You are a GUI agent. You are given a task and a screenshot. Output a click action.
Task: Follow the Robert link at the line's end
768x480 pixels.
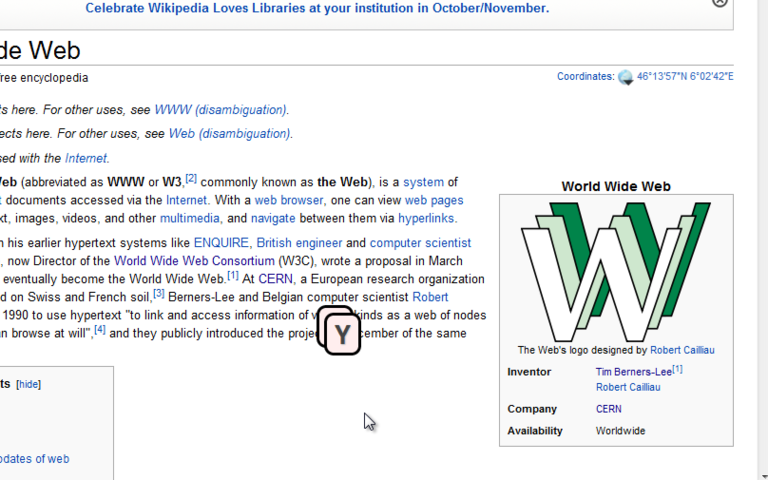[430, 297]
